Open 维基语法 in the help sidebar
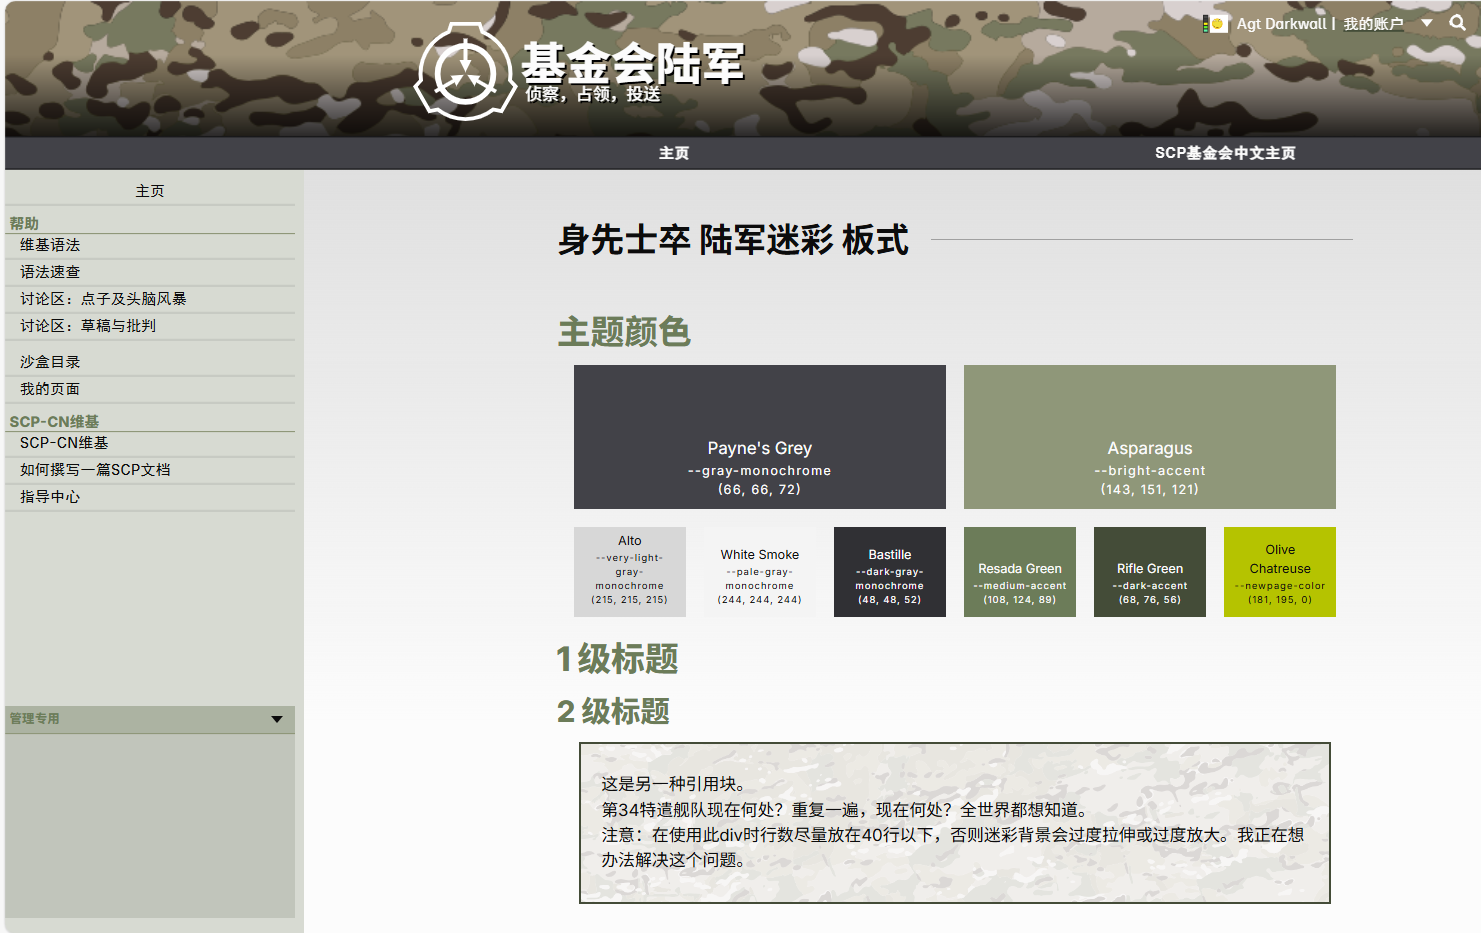This screenshot has width=1481, height=933. tap(50, 245)
